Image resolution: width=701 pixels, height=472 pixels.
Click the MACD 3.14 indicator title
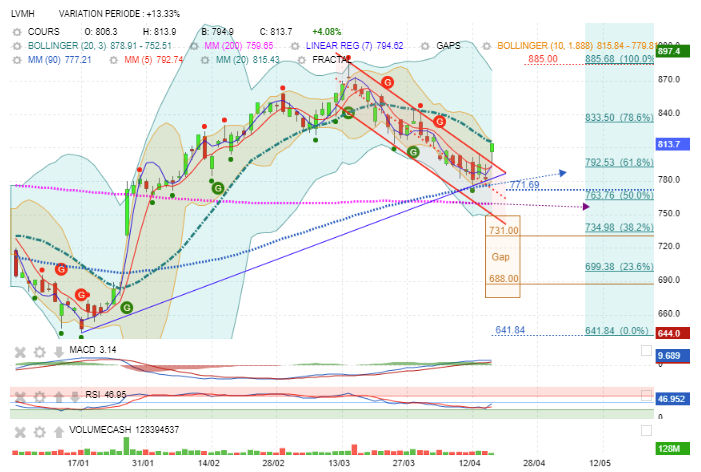click(93, 350)
